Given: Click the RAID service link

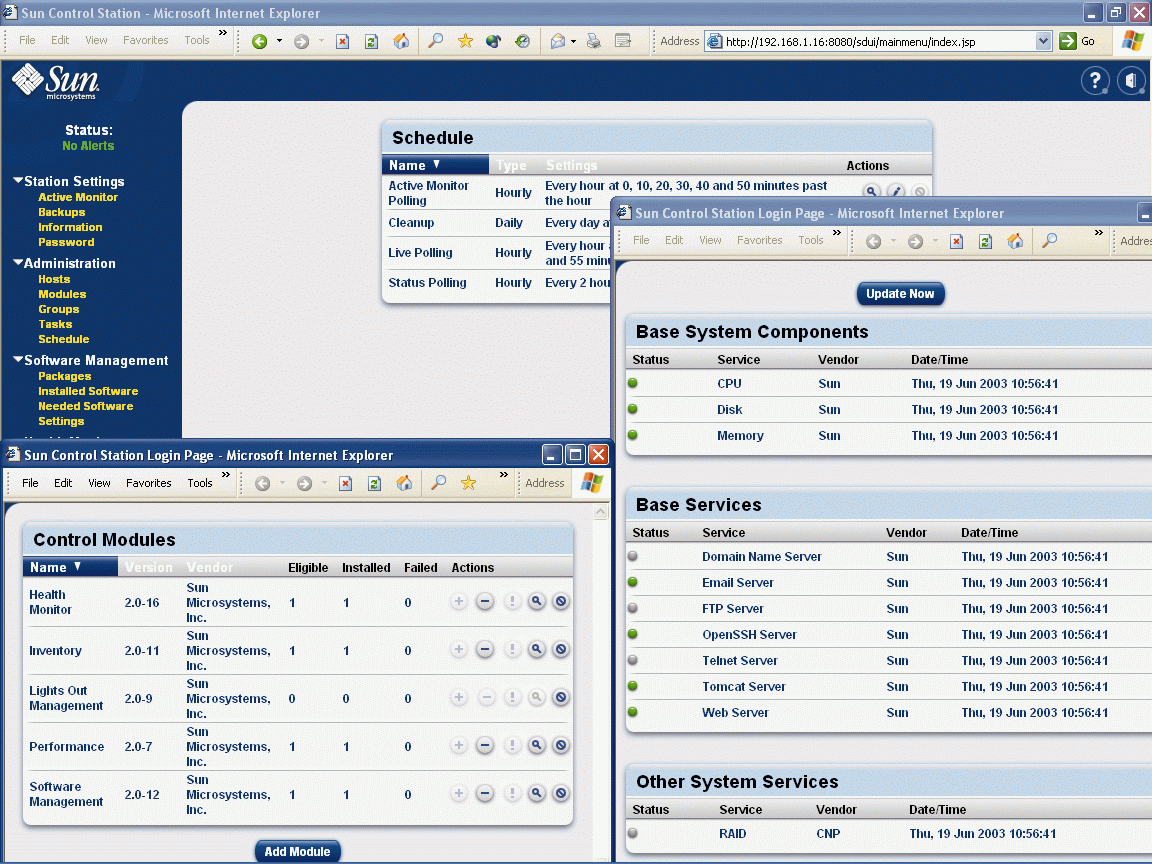Looking at the screenshot, I should 732,834.
